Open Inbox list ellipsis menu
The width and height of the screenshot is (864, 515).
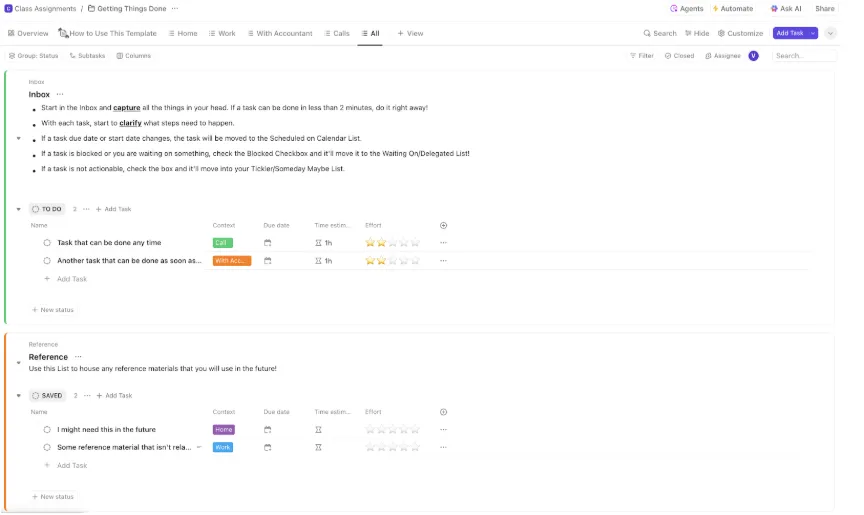click(x=60, y=94)
